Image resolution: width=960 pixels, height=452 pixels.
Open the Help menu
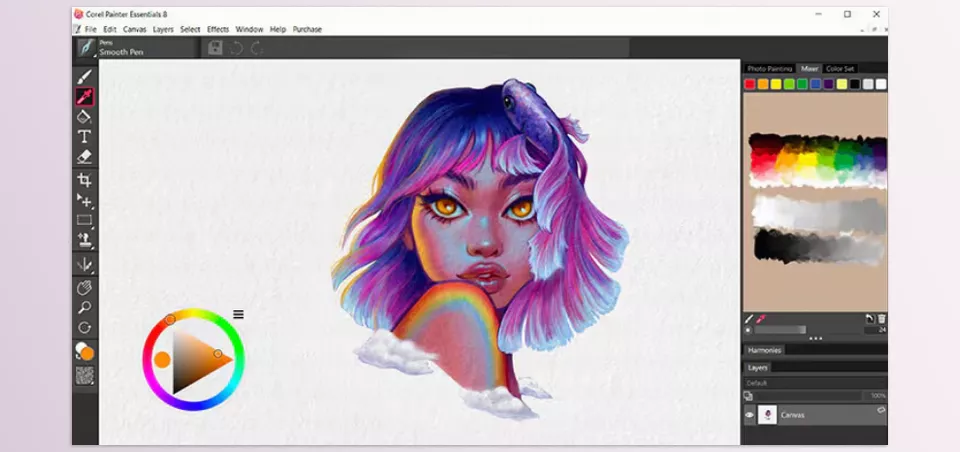pyautogui.click(x=278, y=29)
